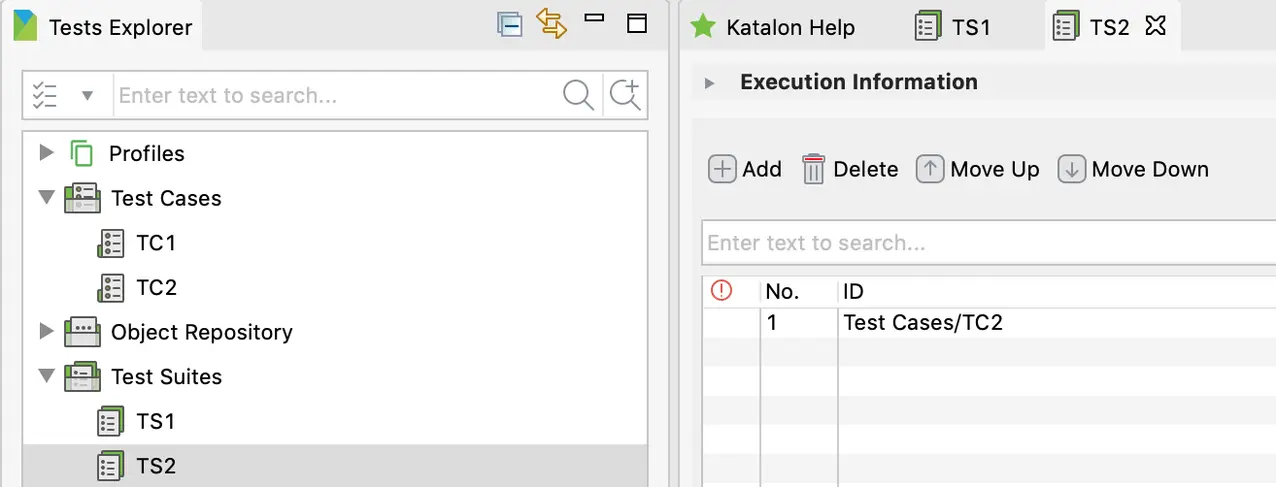Click the Link with Editor arrows icon

[x=552, y=24]
